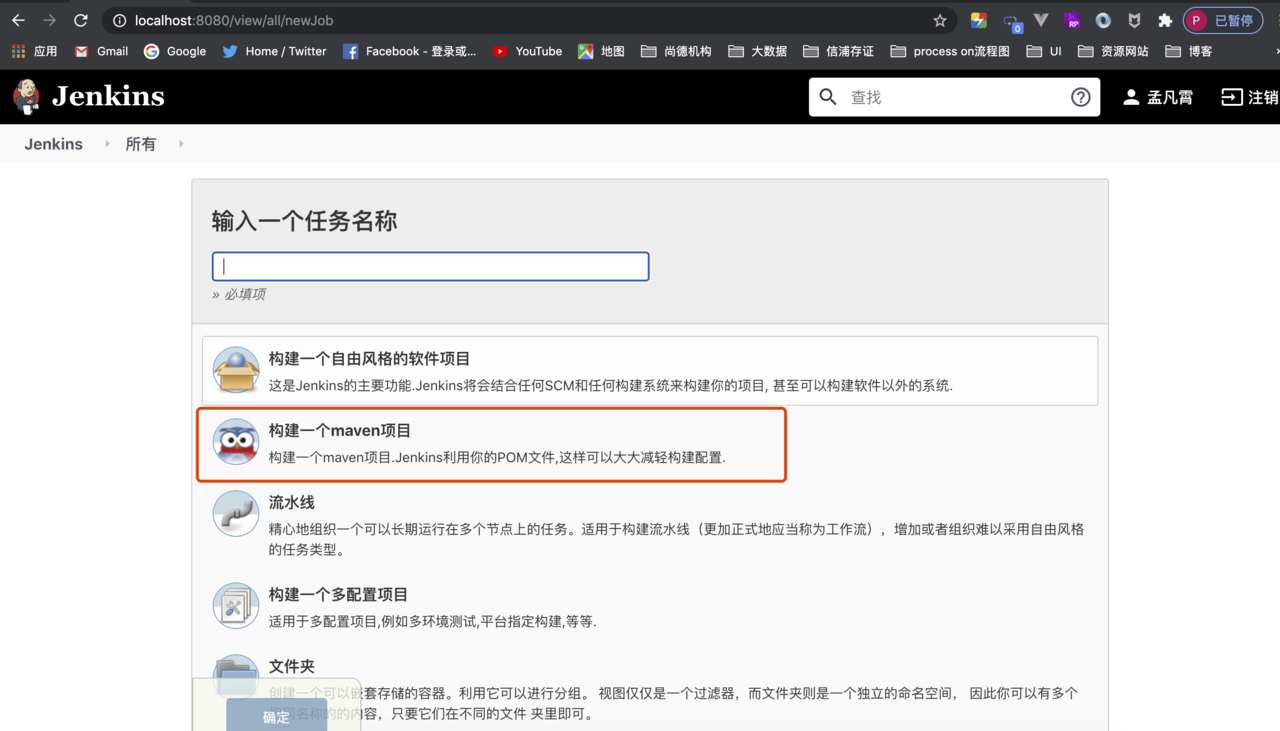1280x731 pixels.
Task: Open the 尚德机构 bookmarks folder
Action: [676, 51]
